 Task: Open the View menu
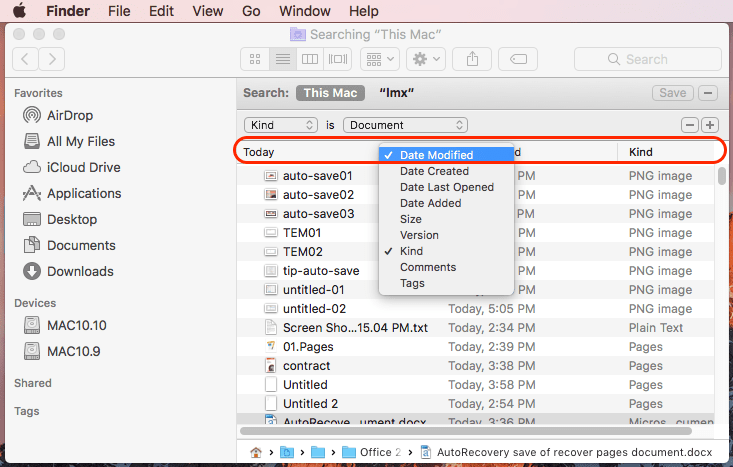tap(208, 11)
